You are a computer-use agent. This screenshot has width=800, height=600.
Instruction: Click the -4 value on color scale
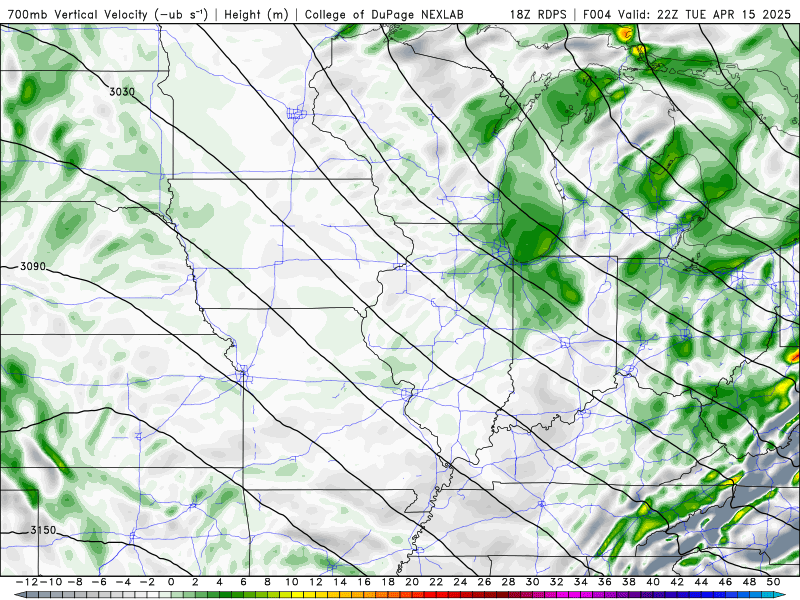[x=123, y=582]
